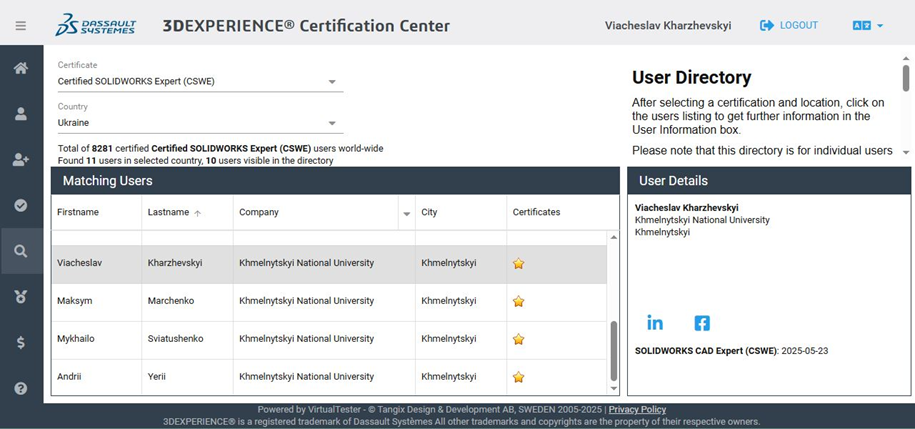Click star certificate icon for Kharzhevskyi
This screenshot has height=429, width=915.
point(518,263)
